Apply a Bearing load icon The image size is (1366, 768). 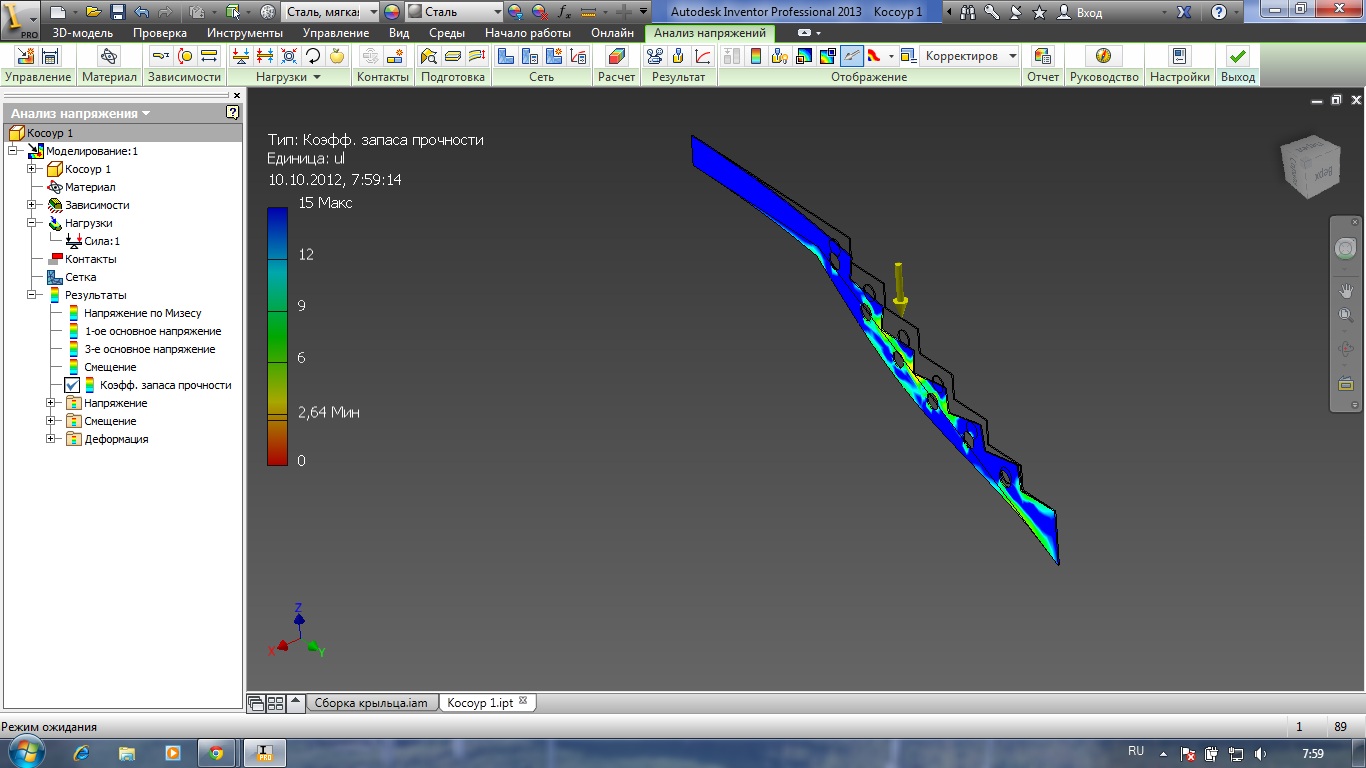289,56
